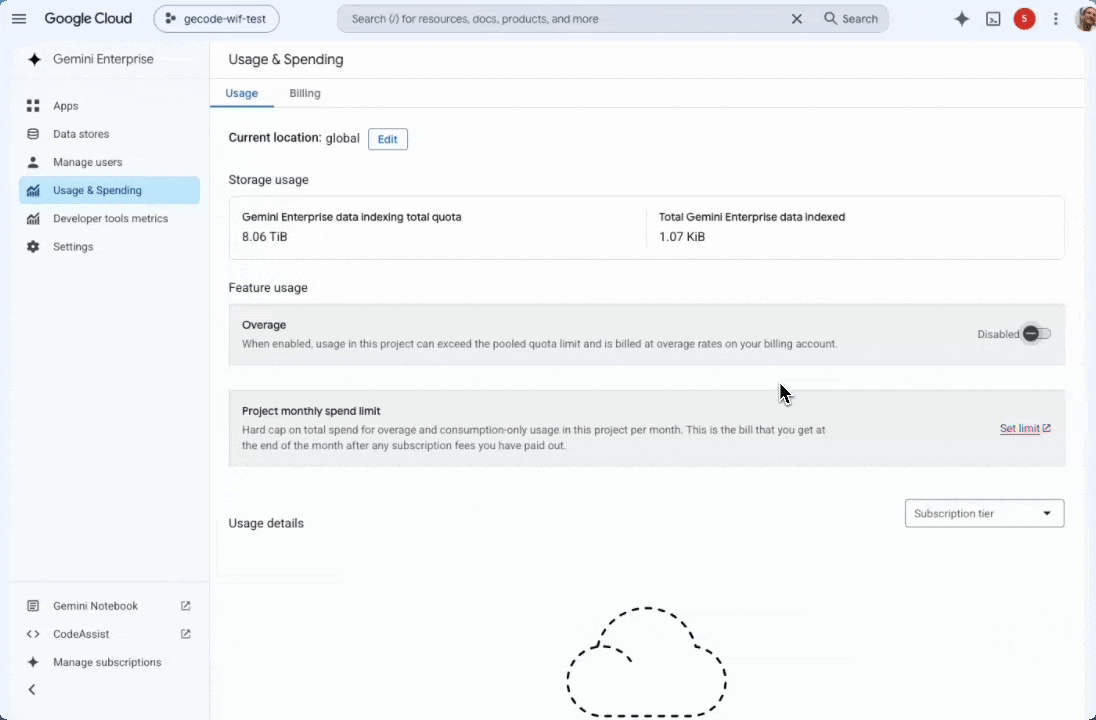The image size is (1096, 720).
Task: Select Usage & Spending in sidebar
Action: [x=110, y=190]
